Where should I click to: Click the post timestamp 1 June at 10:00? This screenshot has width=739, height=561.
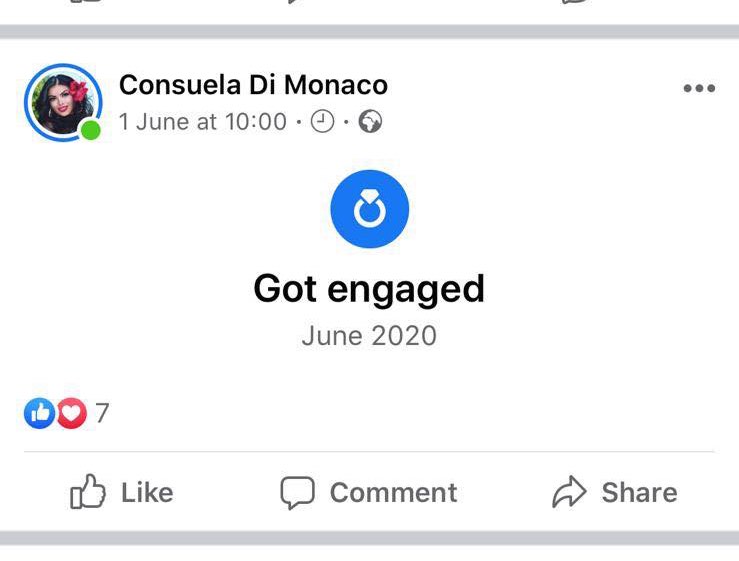202,122
